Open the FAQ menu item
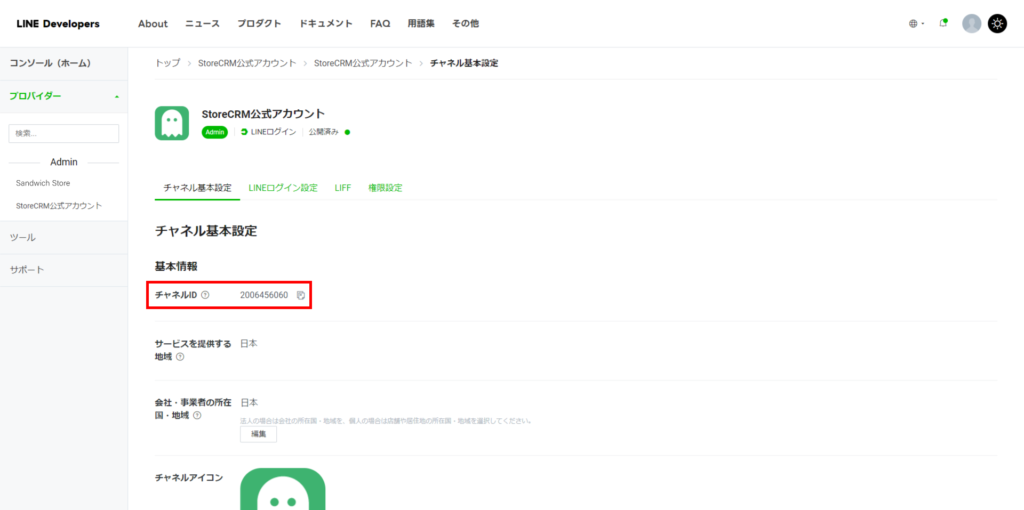Screen dimensions: 1024x510 [x=380, y=24]
